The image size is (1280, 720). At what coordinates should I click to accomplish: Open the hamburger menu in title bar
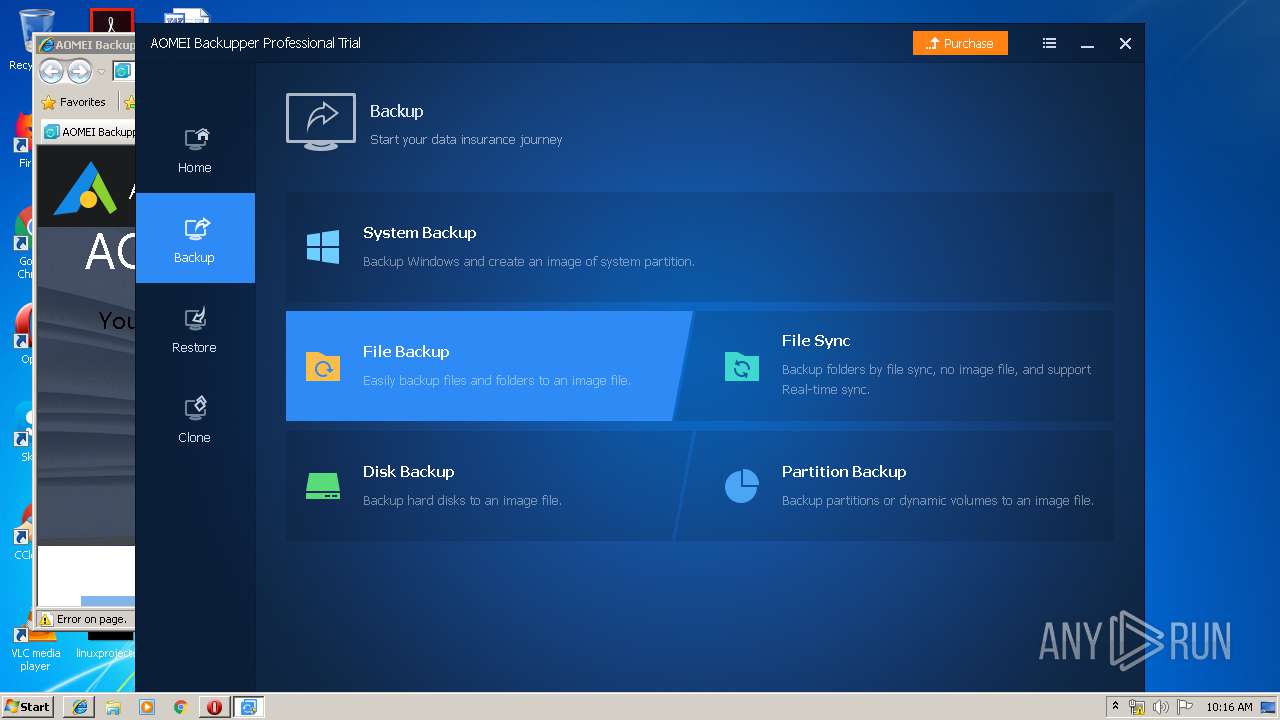click(x=1049, y=43)
